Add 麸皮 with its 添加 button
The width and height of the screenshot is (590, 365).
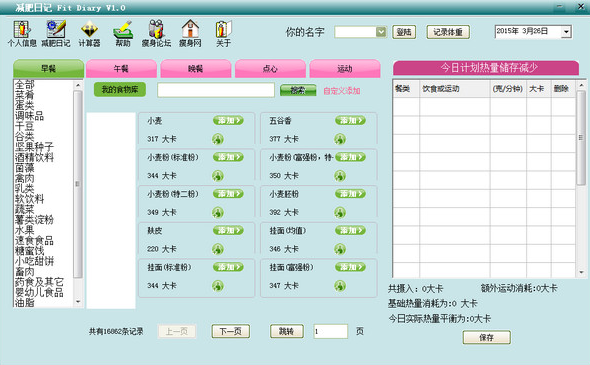[x=228, y=230]
